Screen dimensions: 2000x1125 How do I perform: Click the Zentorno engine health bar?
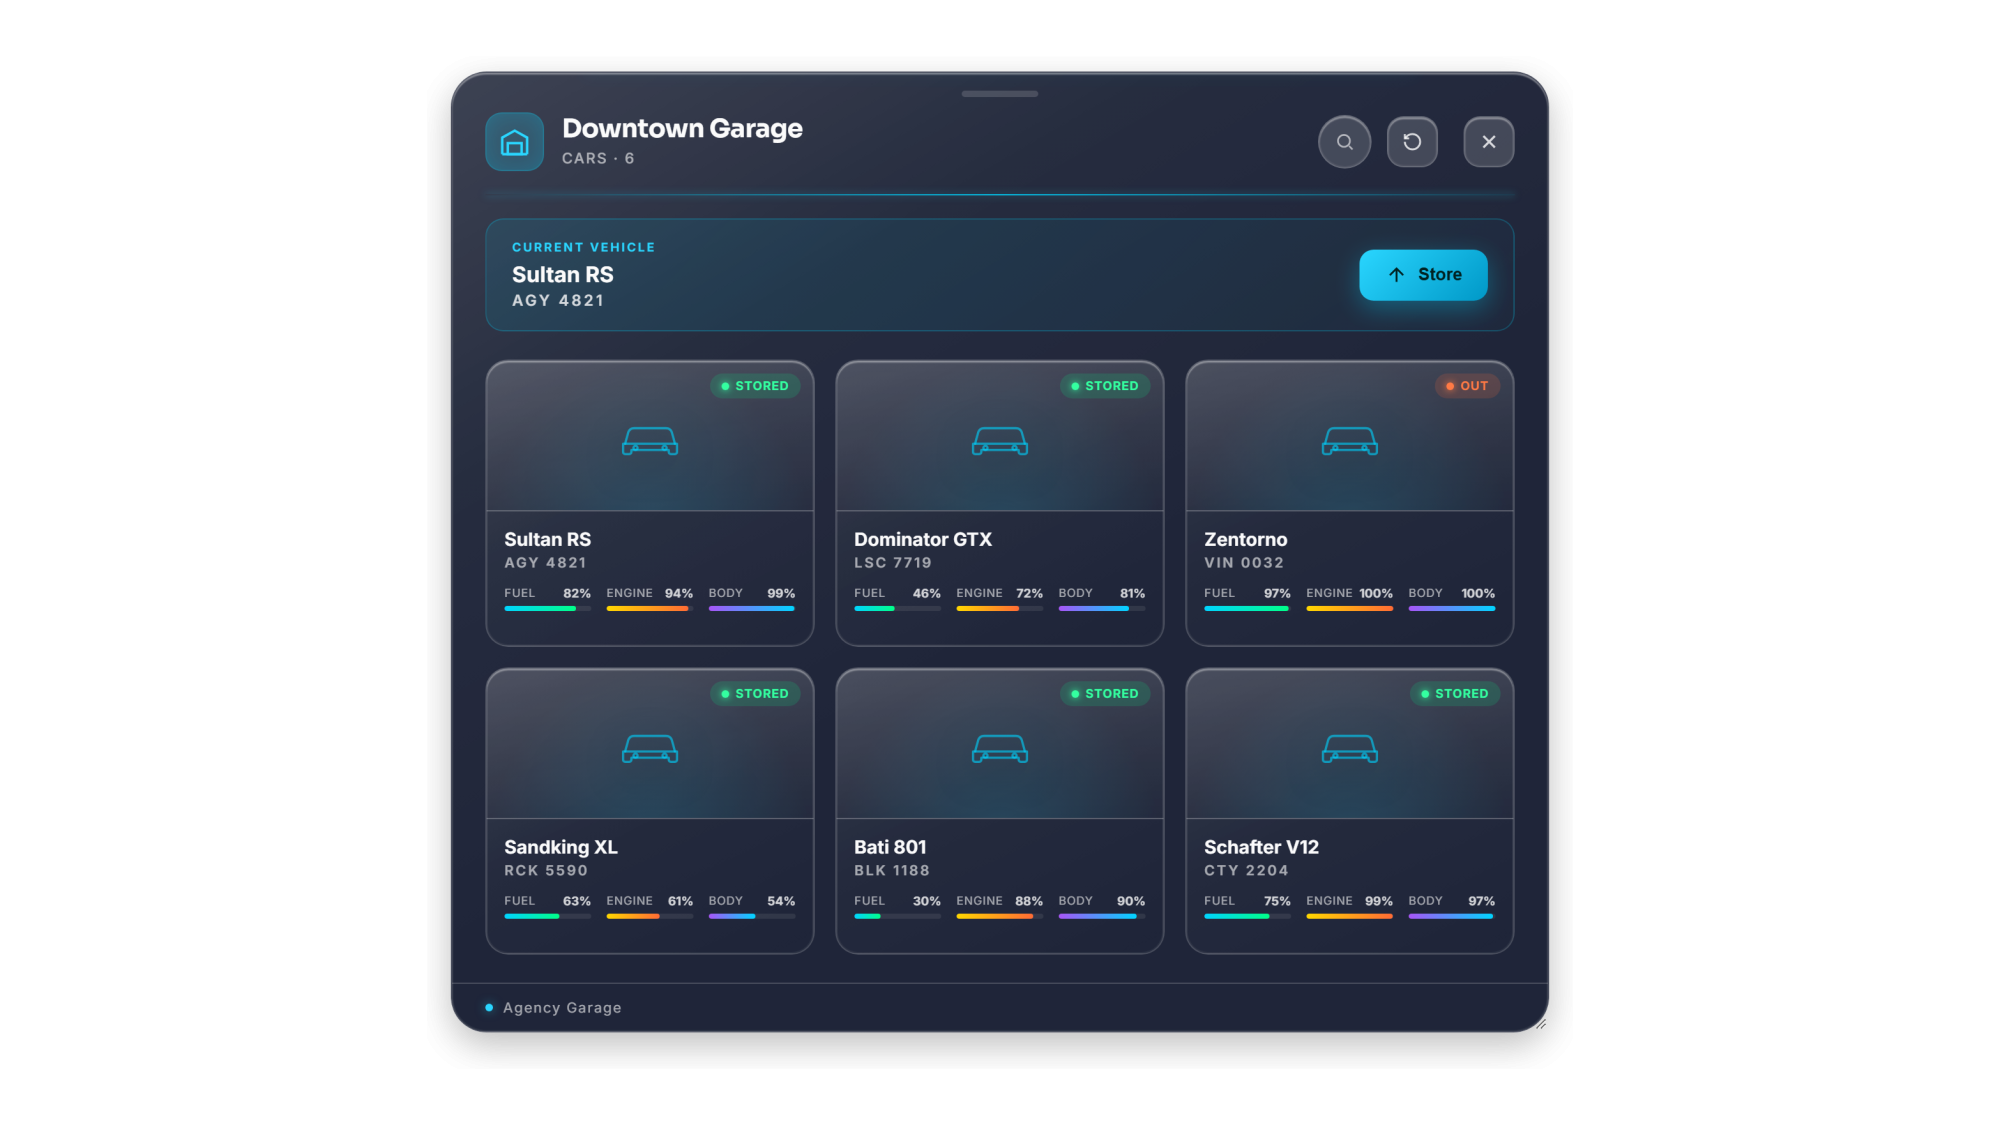1349,608
